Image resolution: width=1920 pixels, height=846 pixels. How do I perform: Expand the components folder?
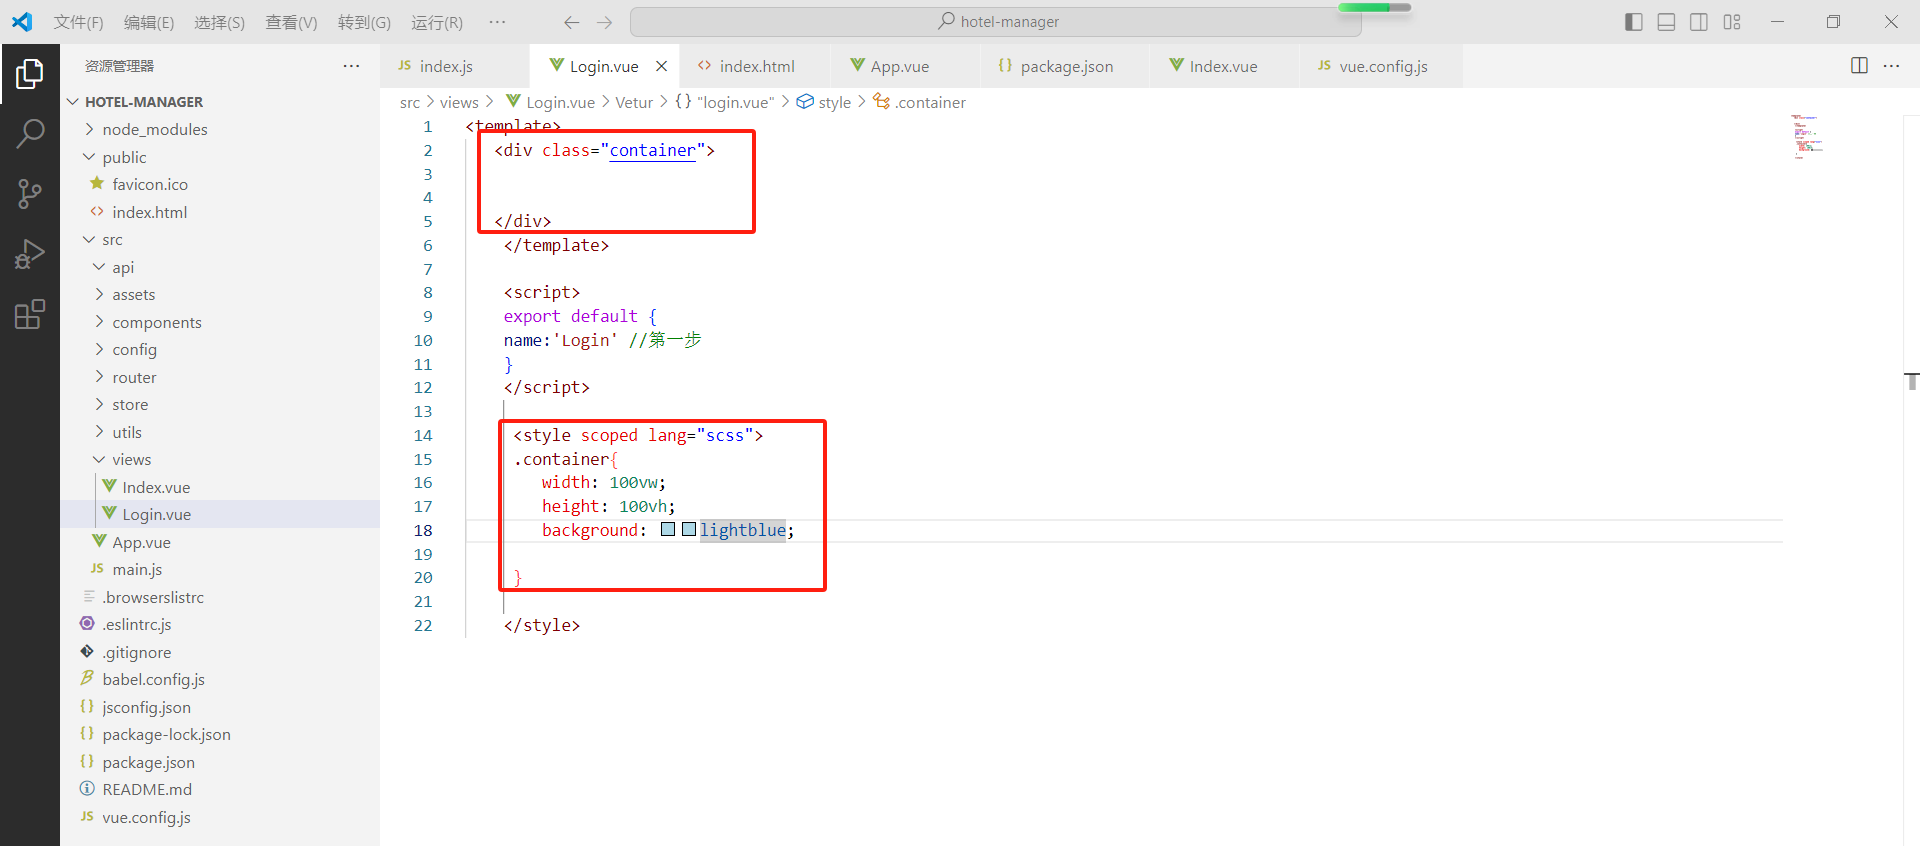[x=220, y=322]
